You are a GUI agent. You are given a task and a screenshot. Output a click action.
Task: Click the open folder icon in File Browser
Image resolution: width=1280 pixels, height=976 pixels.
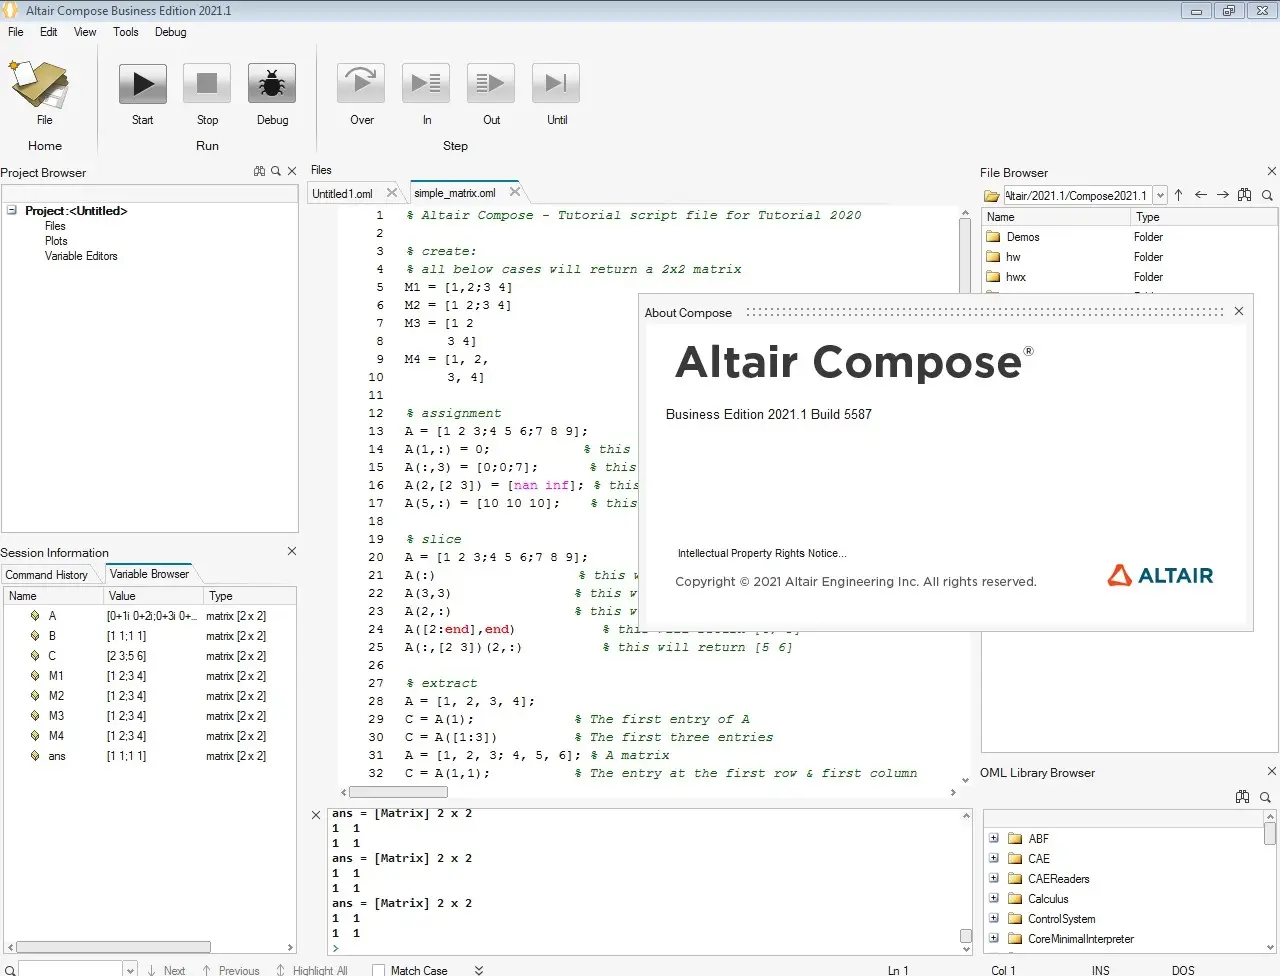[x=992, y=196]
